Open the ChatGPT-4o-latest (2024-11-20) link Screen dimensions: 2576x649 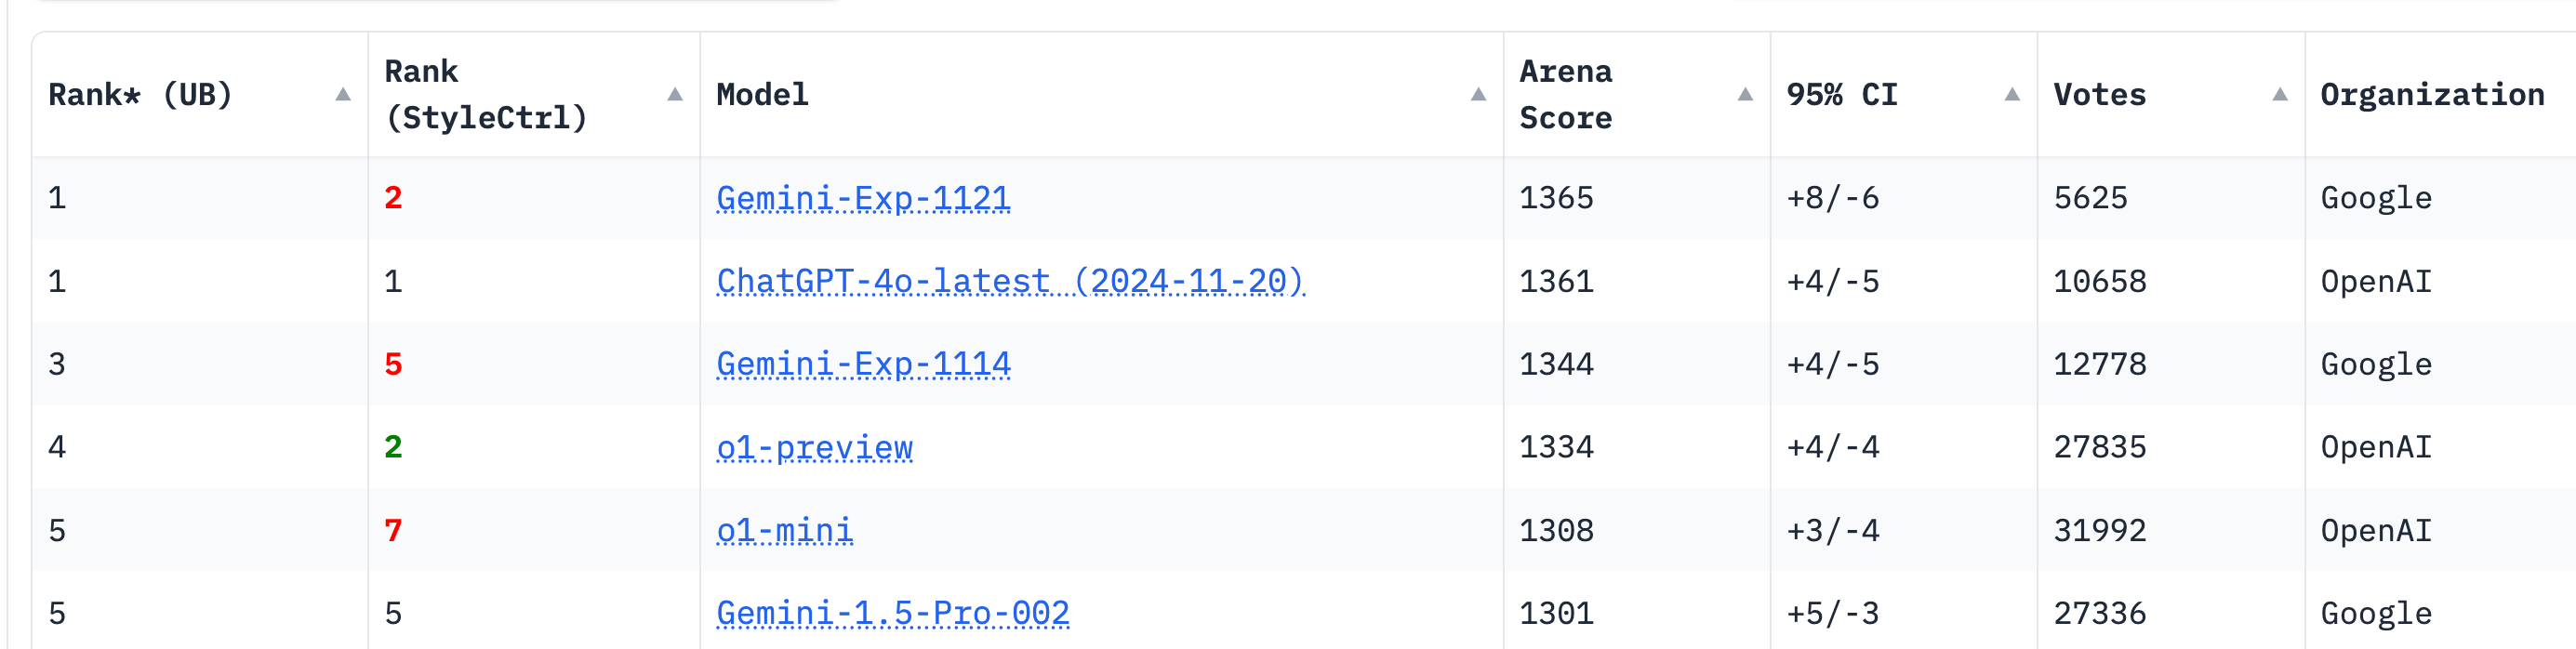tap(1010, 281)
